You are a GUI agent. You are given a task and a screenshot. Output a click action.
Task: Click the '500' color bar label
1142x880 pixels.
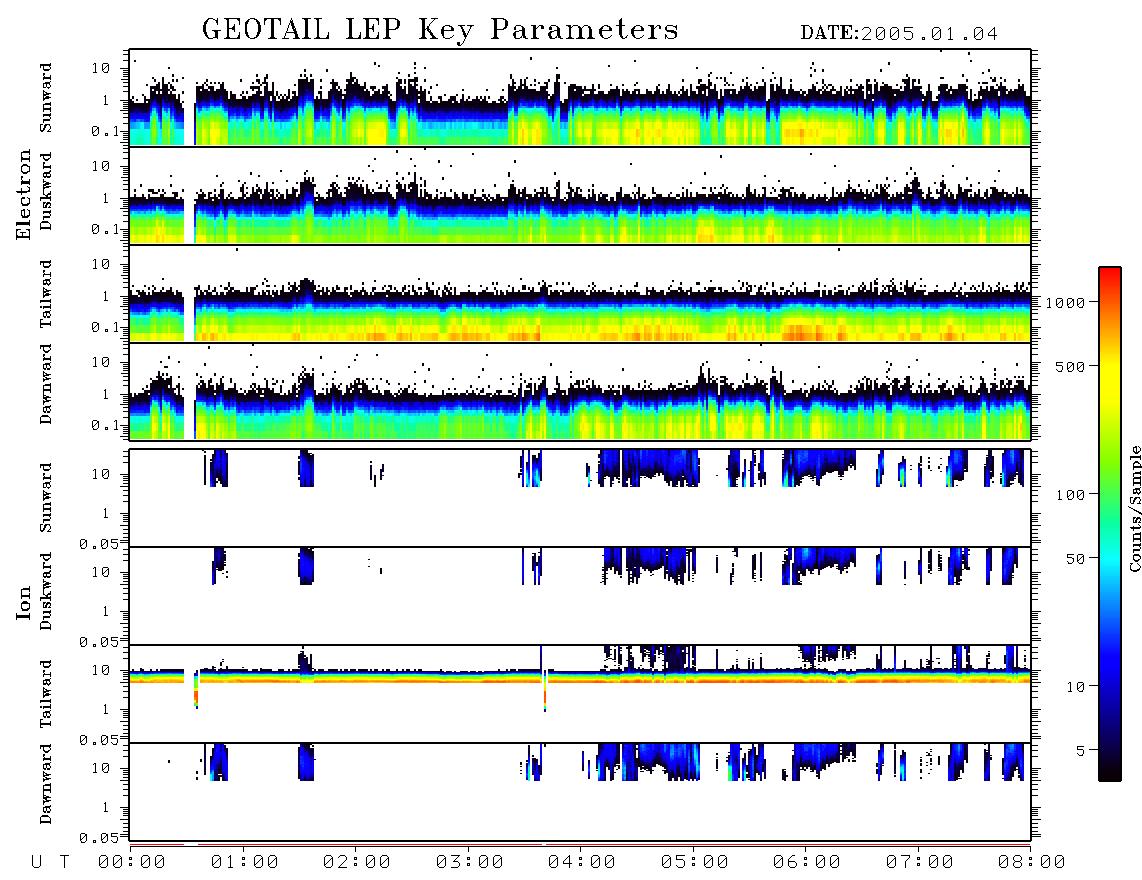point(1070,366)
